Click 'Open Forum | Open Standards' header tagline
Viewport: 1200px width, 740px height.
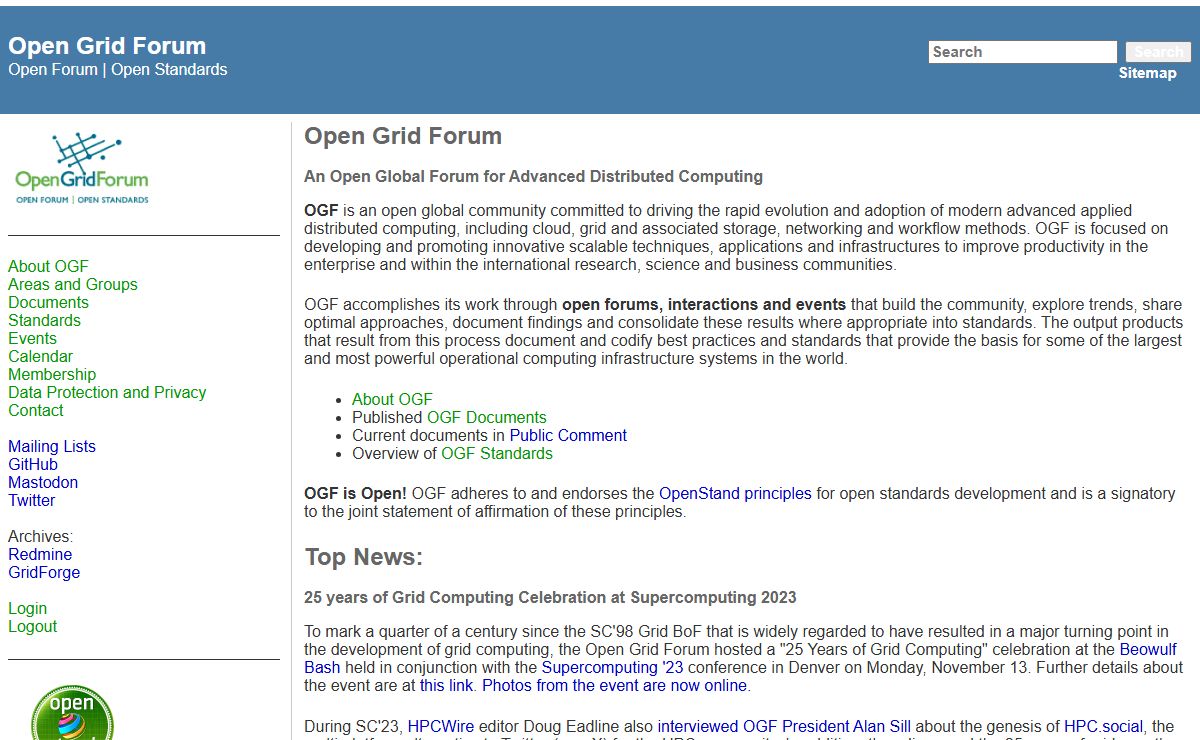point(118,69)
